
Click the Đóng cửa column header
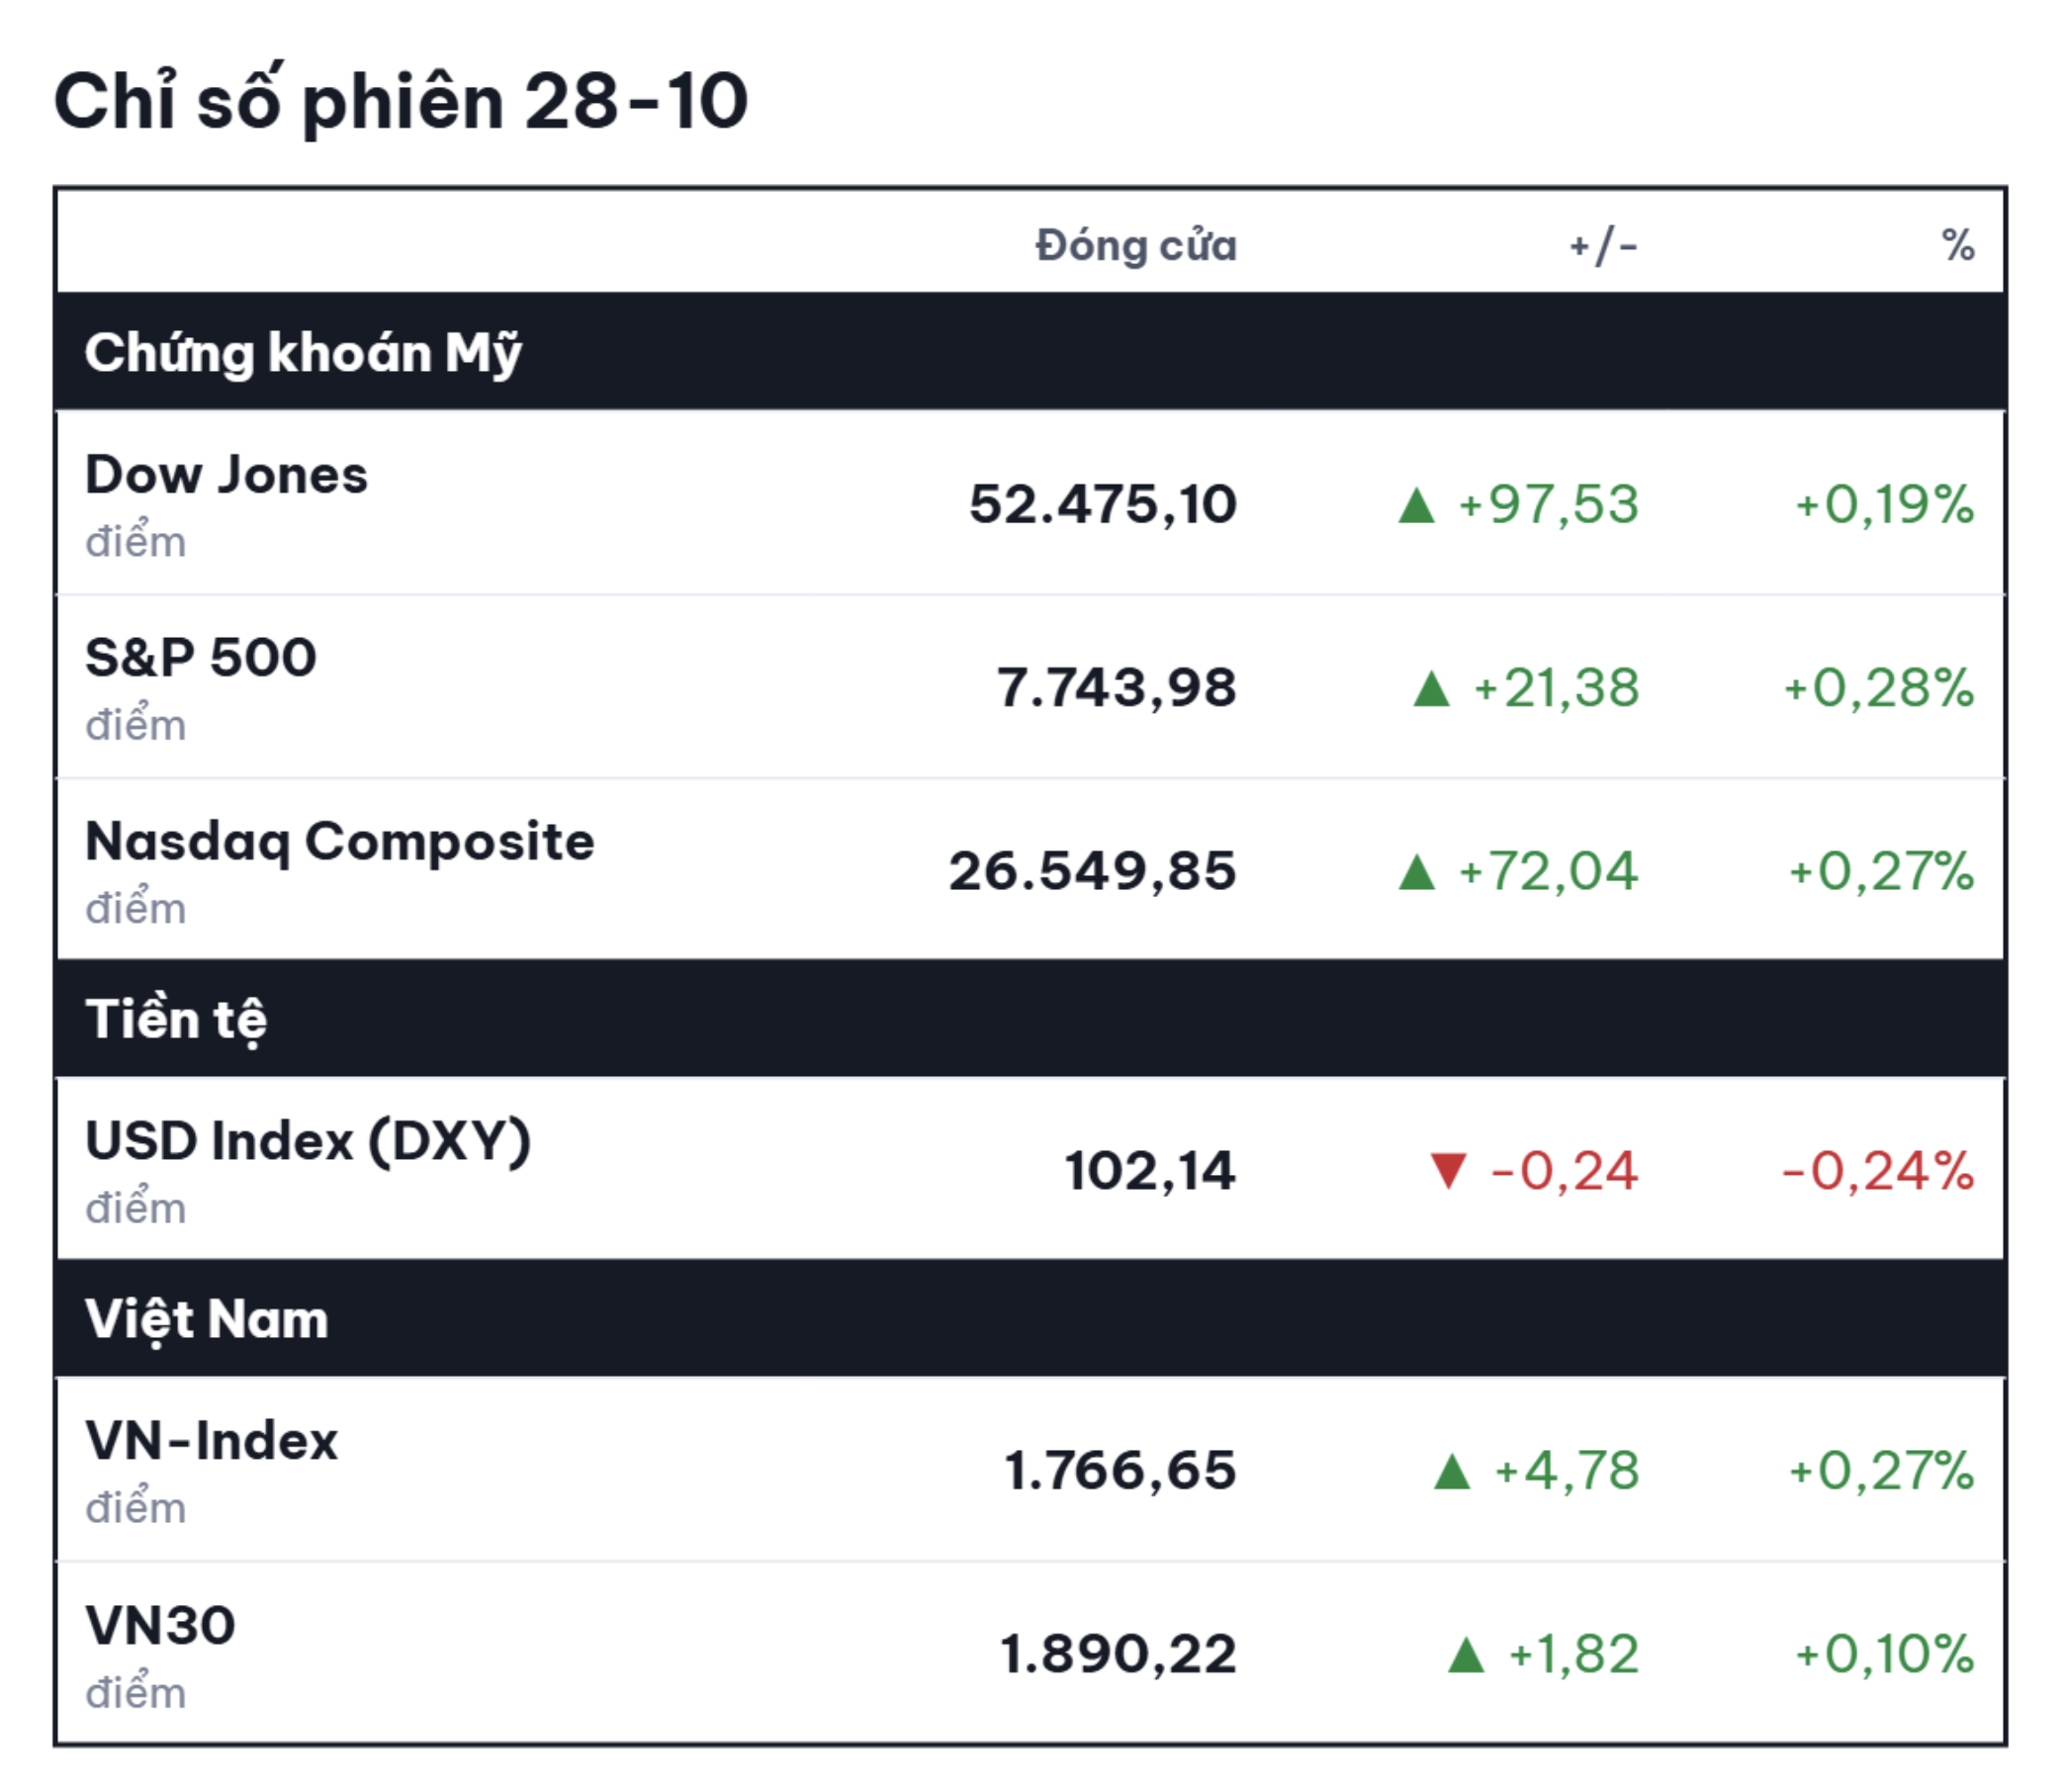point(1136,245)
